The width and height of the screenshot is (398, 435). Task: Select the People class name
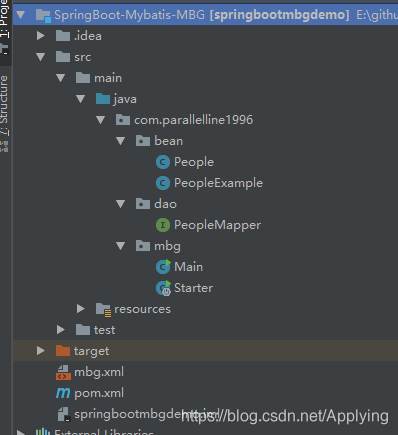tap(194, 162)
